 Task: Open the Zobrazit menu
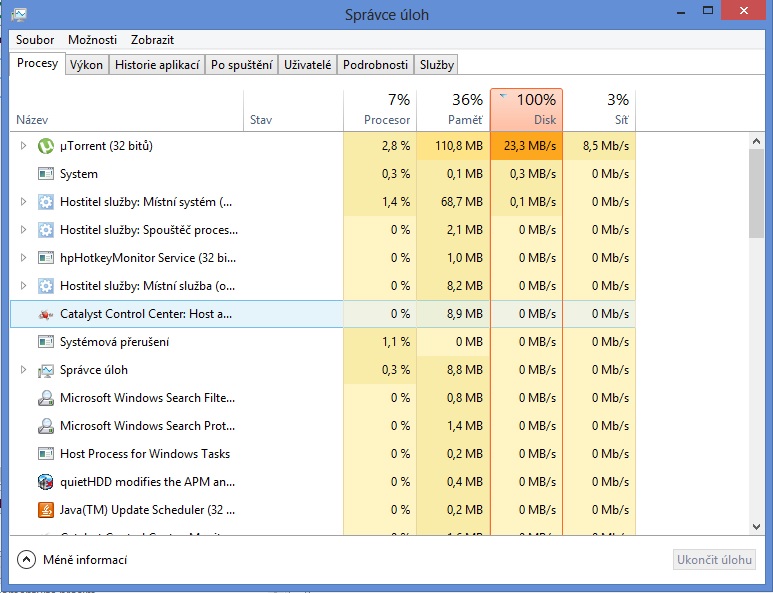152,40
